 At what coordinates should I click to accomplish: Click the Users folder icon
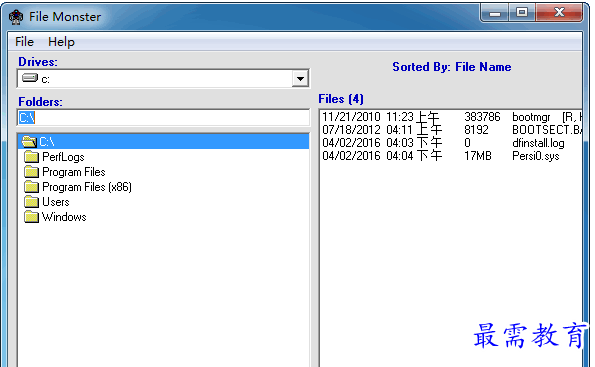31,202
